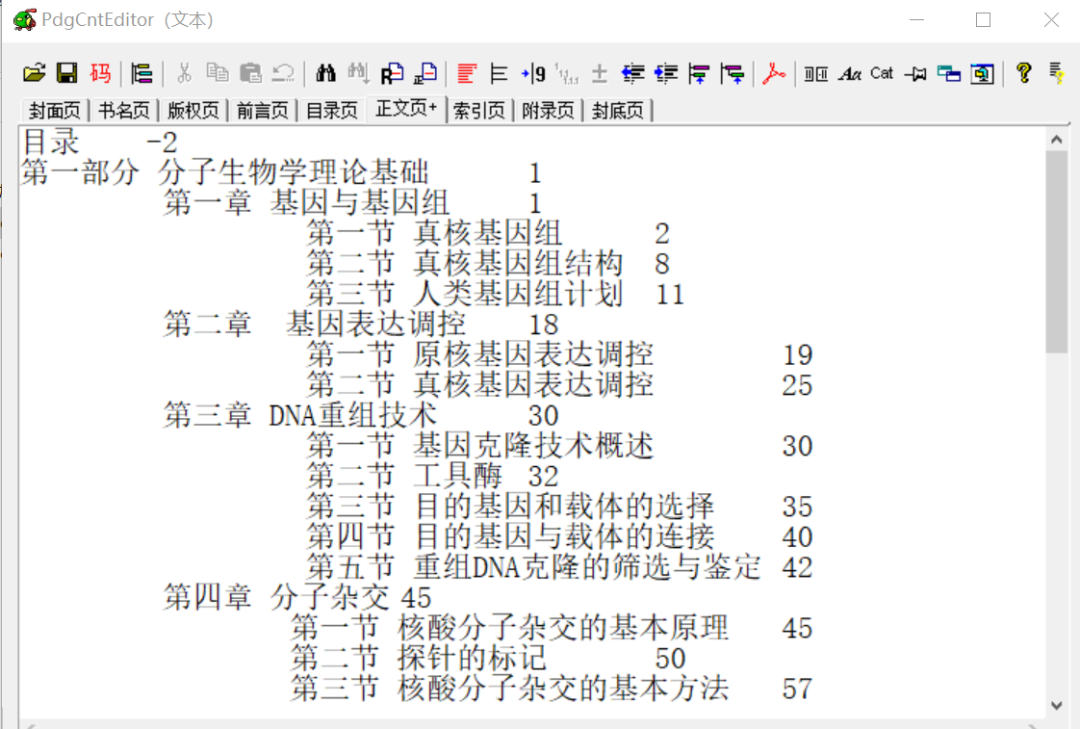The width and height of the screenshot is (1080, 729).
Task: Click the find-next binoculars icon
Action: (x=357, y=72)
